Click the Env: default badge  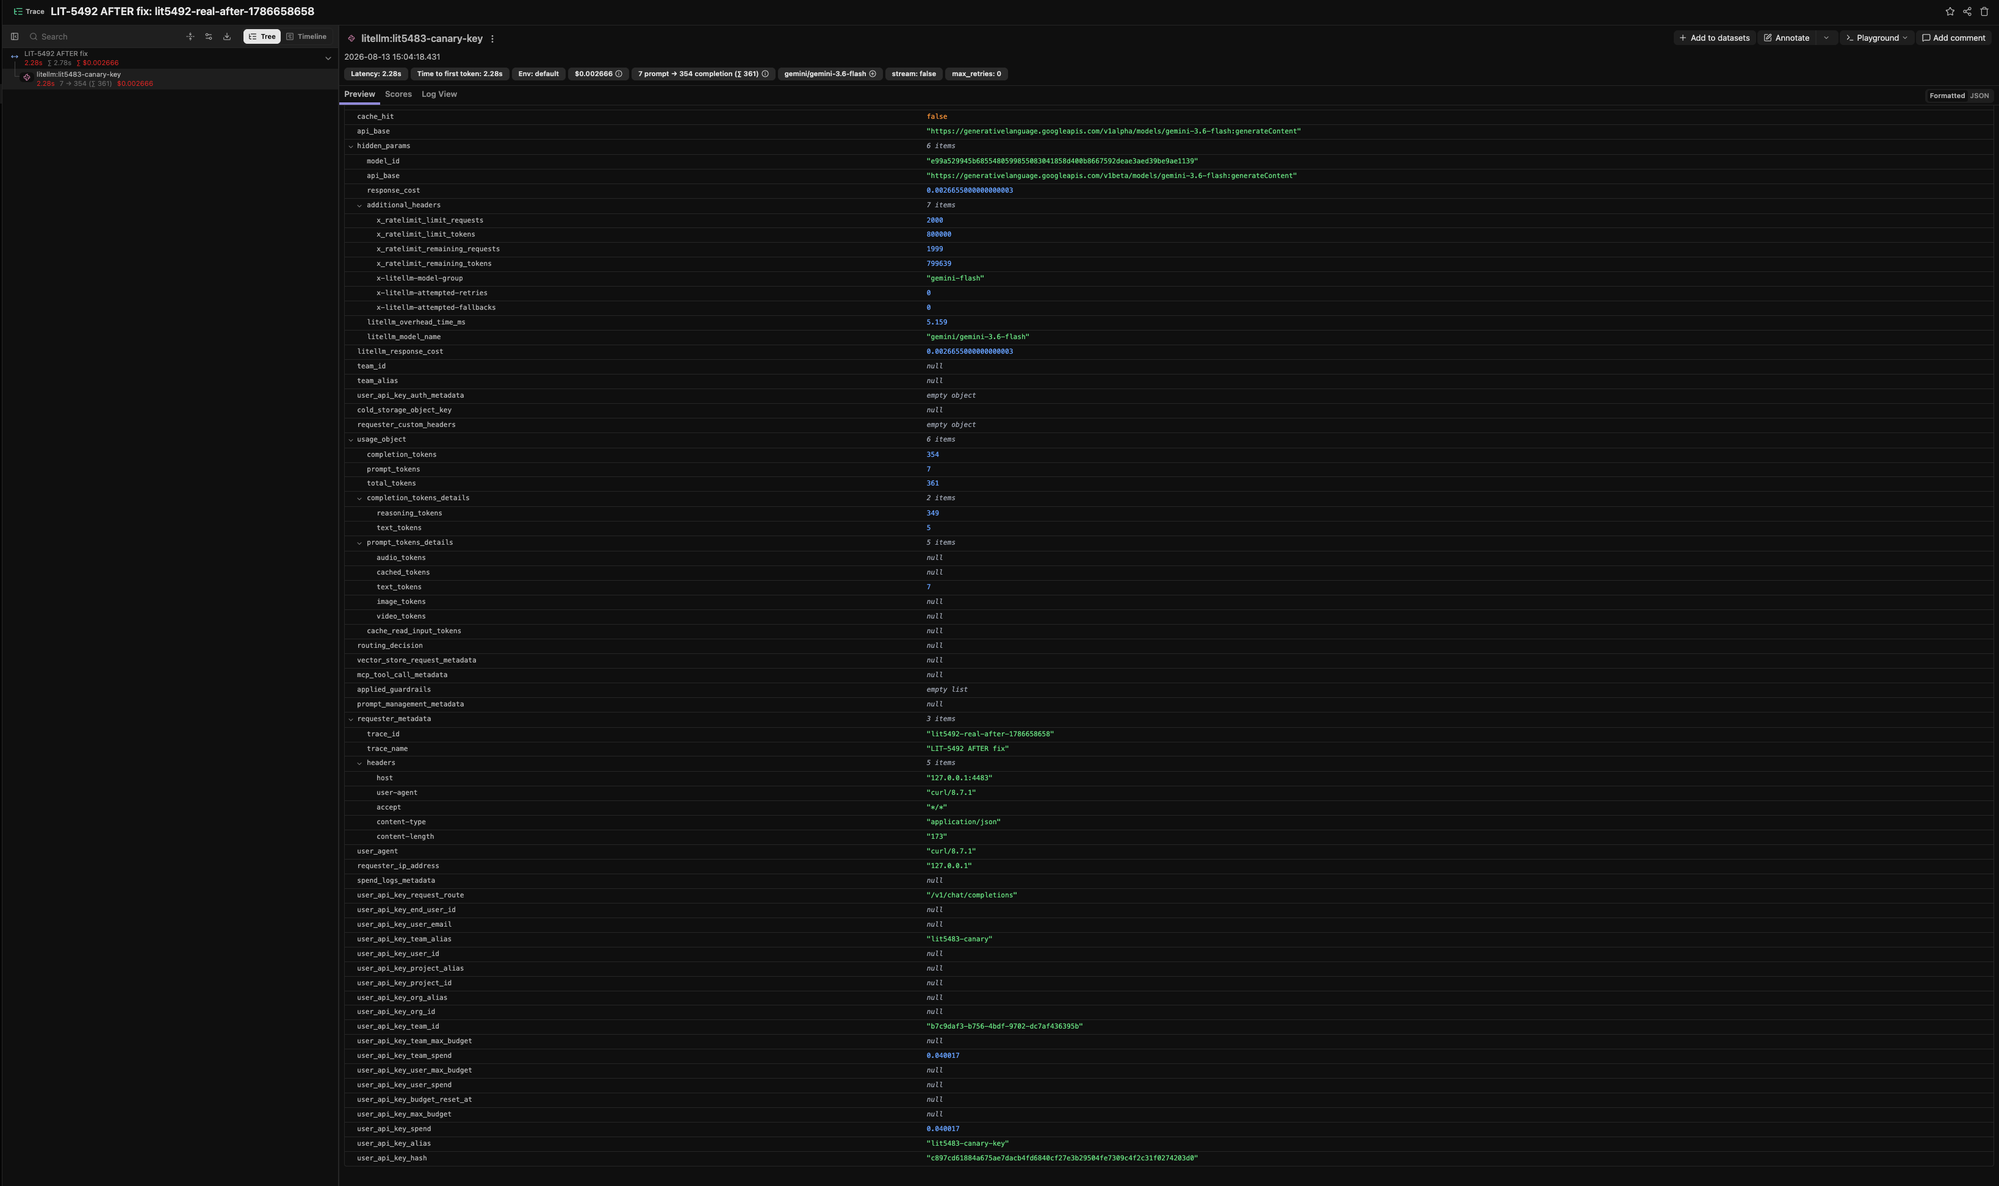click(x=539, y=74)
